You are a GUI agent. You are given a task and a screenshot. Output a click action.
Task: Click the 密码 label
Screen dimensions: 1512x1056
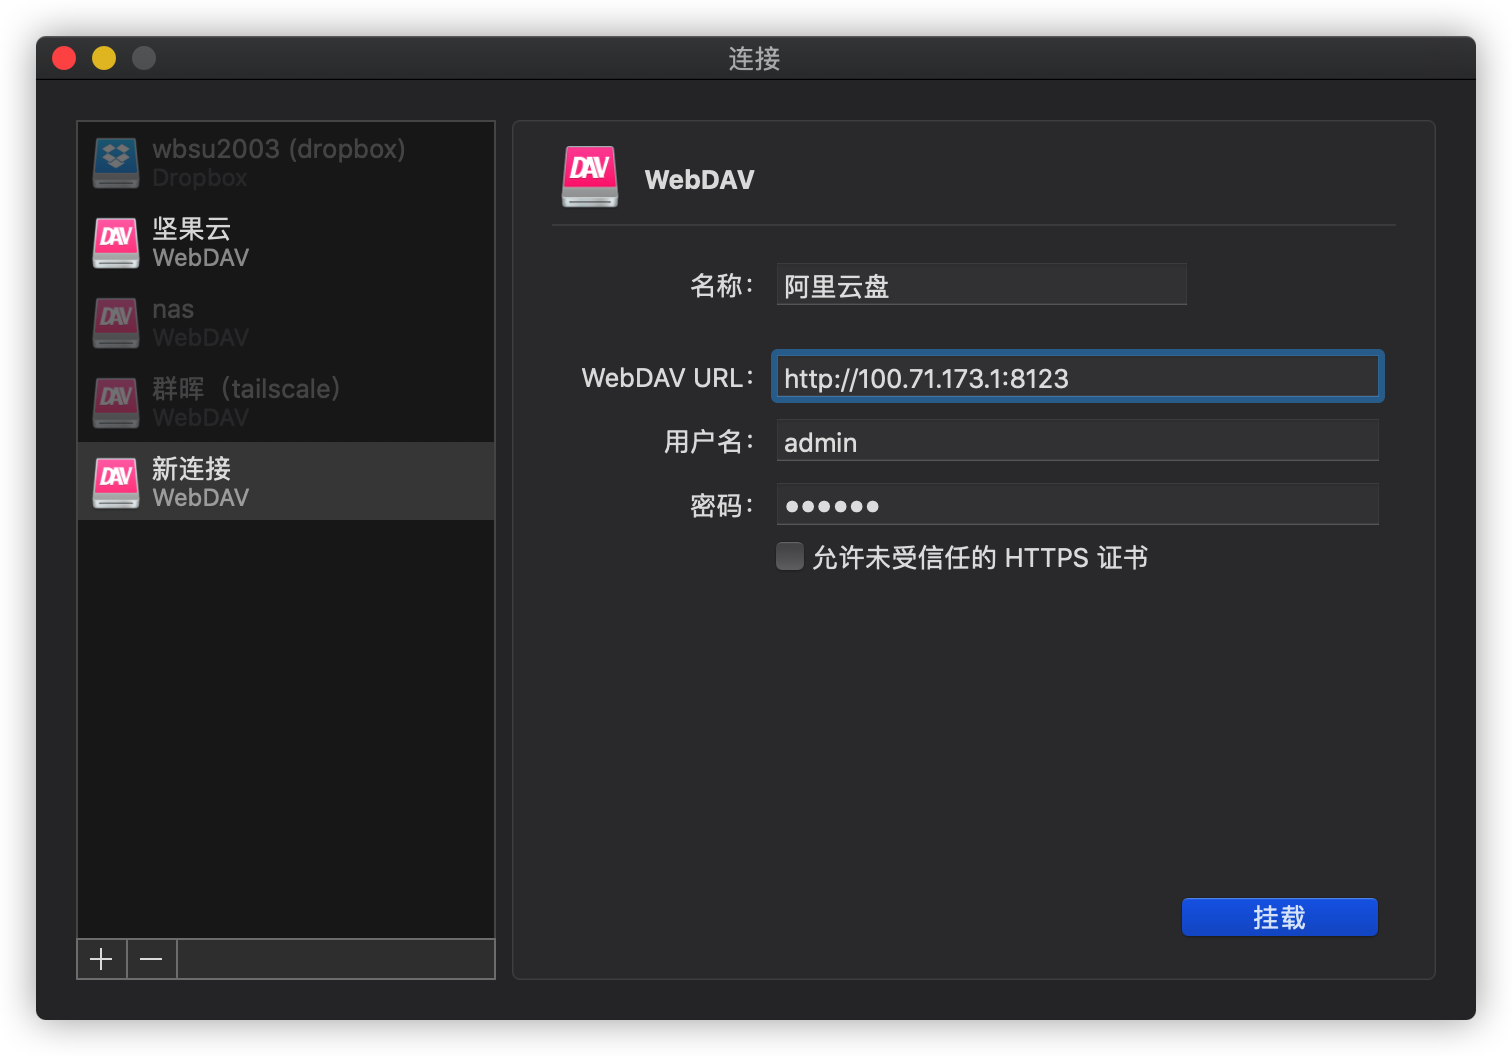tap(721, 506)
